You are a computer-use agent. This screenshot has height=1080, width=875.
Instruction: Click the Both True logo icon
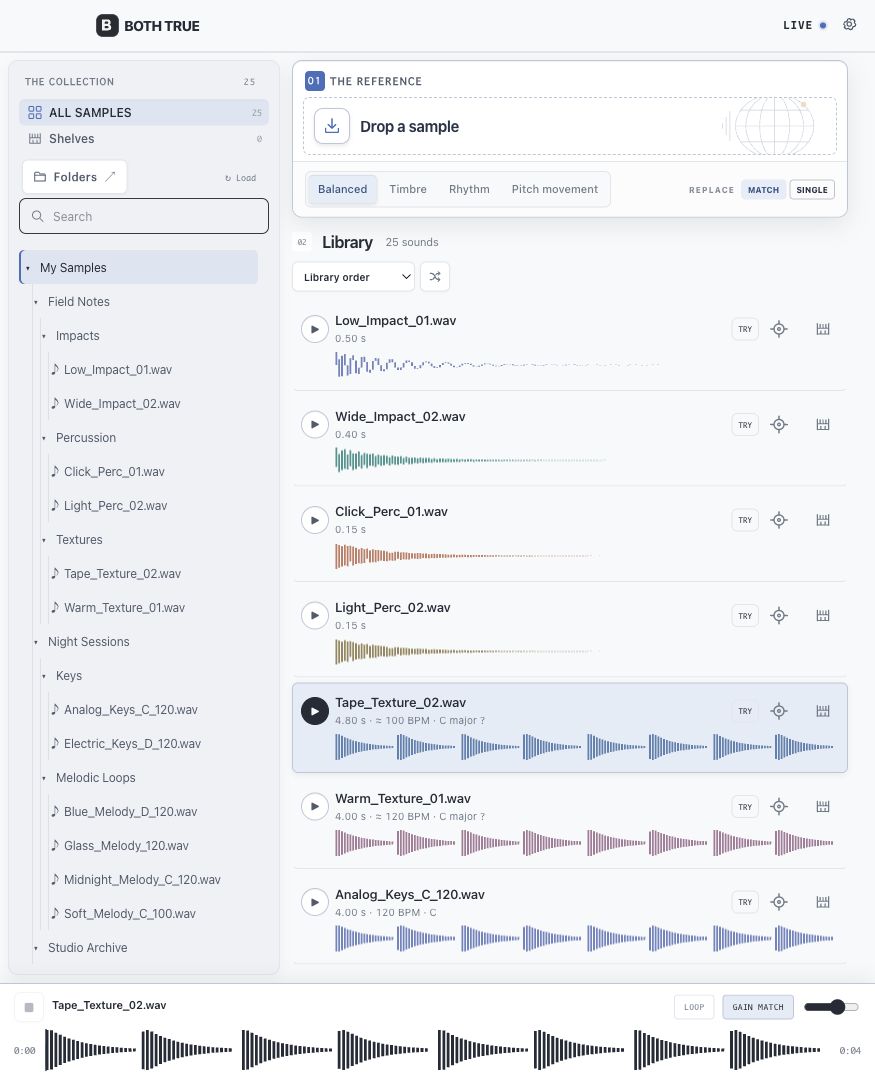coord(107,25)
